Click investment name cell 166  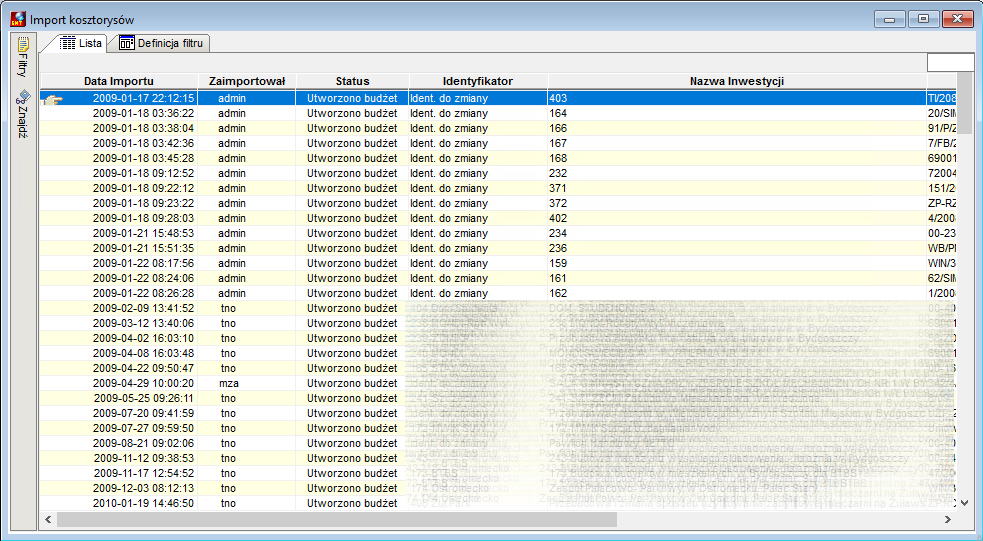coord(737,129)
